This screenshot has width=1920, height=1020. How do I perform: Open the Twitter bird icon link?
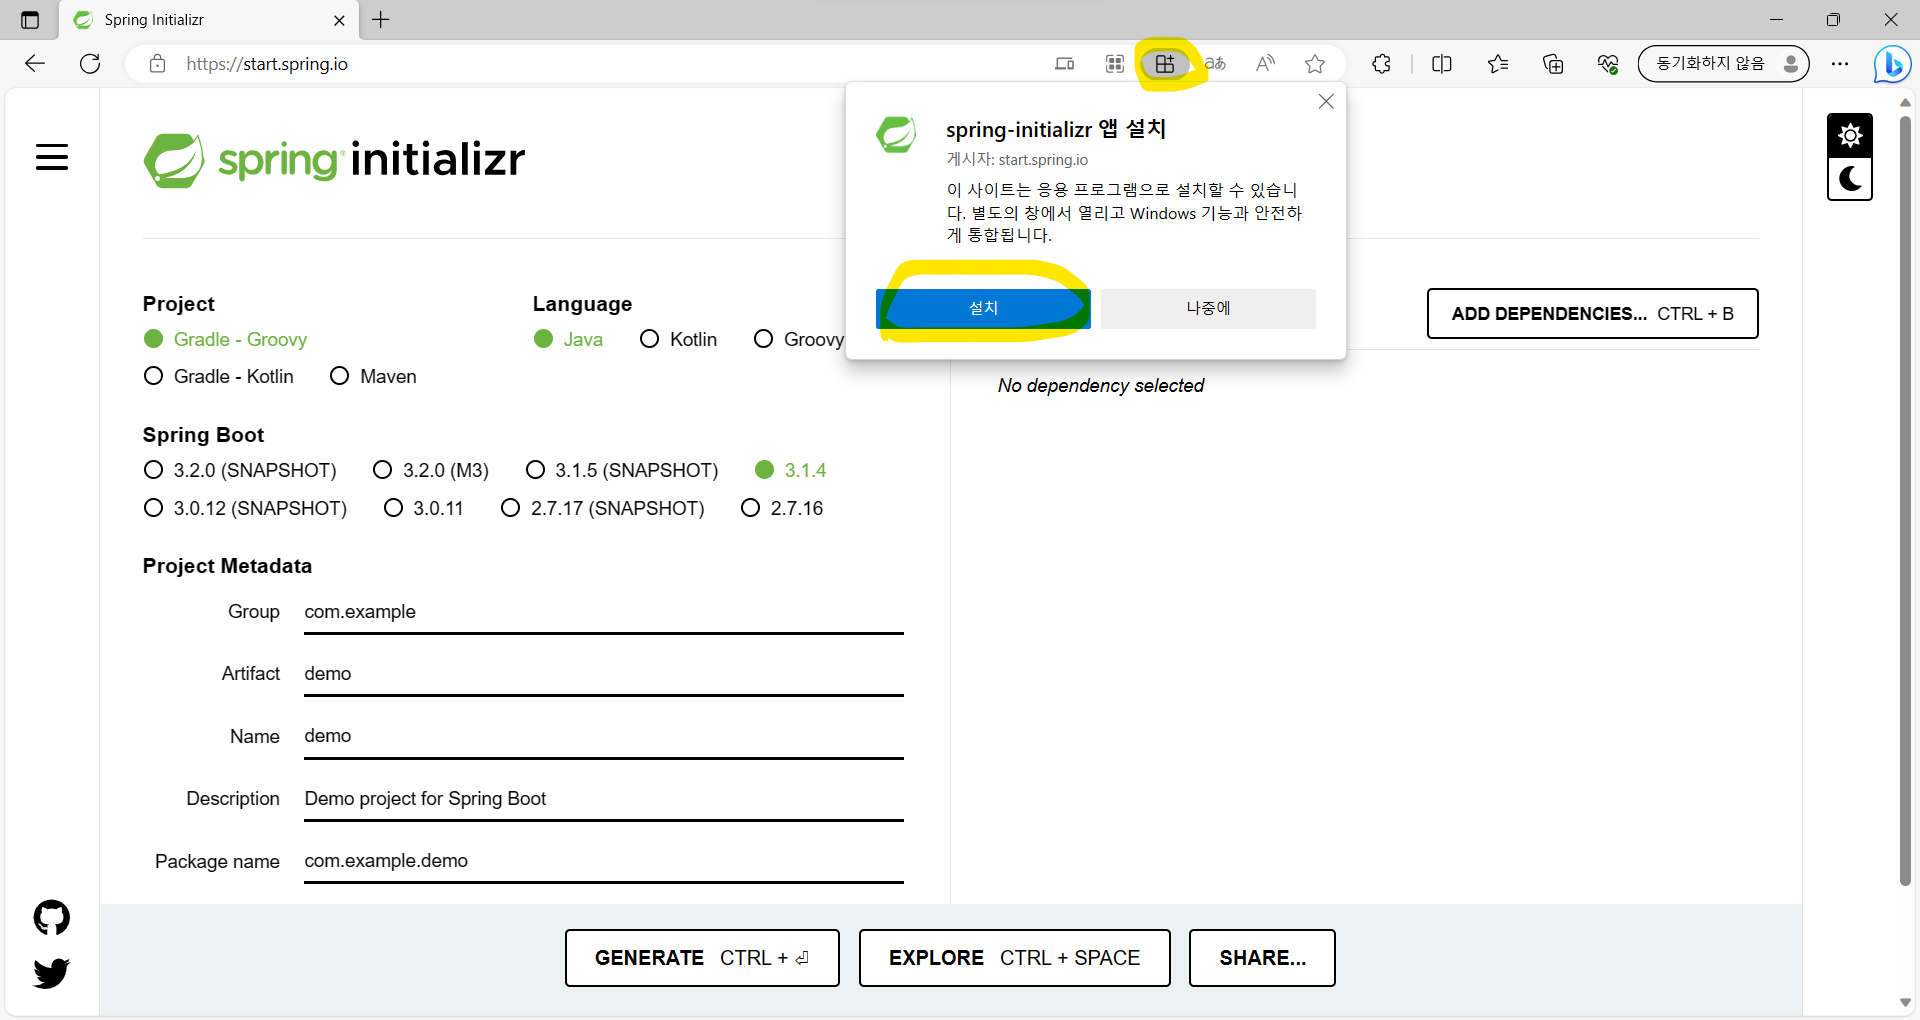52,973
